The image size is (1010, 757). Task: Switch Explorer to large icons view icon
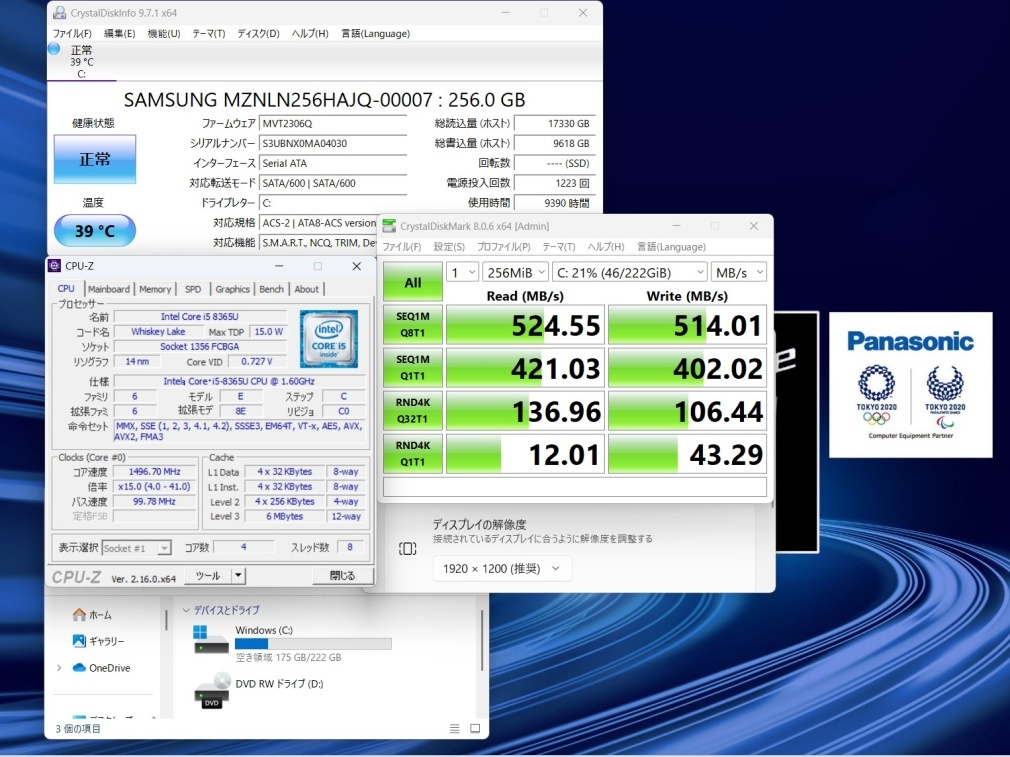point(473,728)
